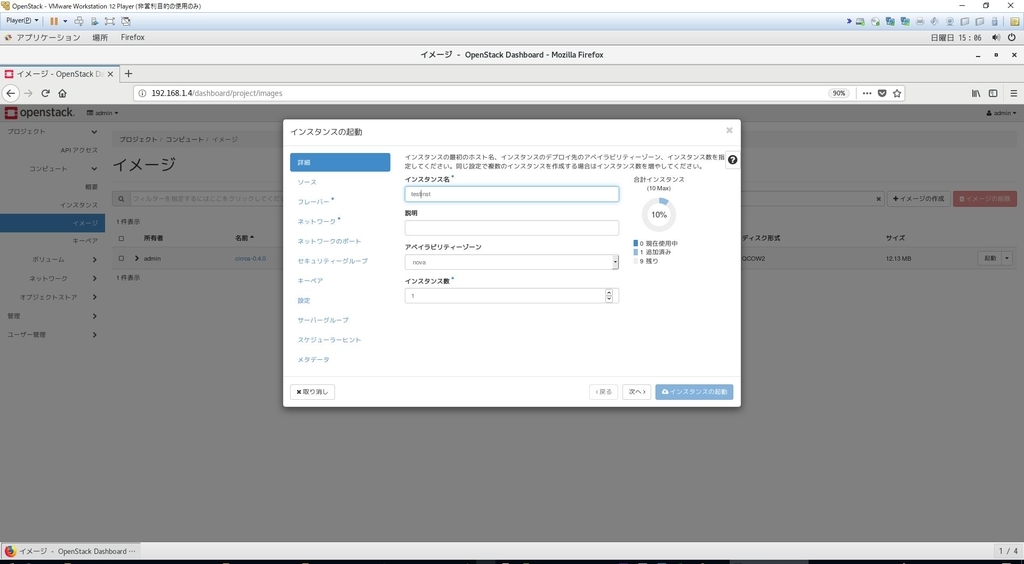
Task: Click the VMware sound card device icon
Action: pyautogui.click(x=934, y=21)
